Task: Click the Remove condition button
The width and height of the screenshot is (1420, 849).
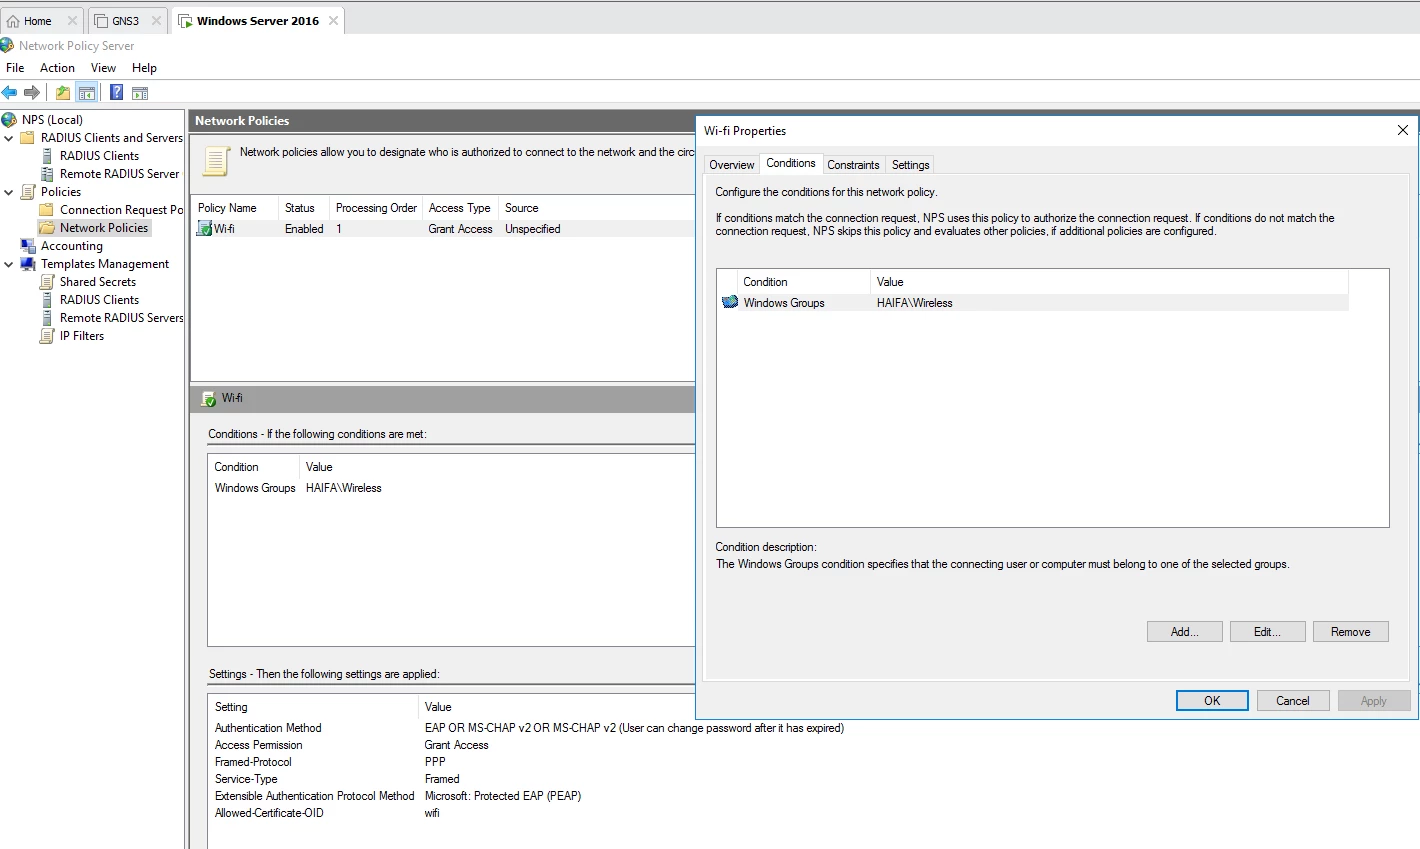Action: 1351,632
